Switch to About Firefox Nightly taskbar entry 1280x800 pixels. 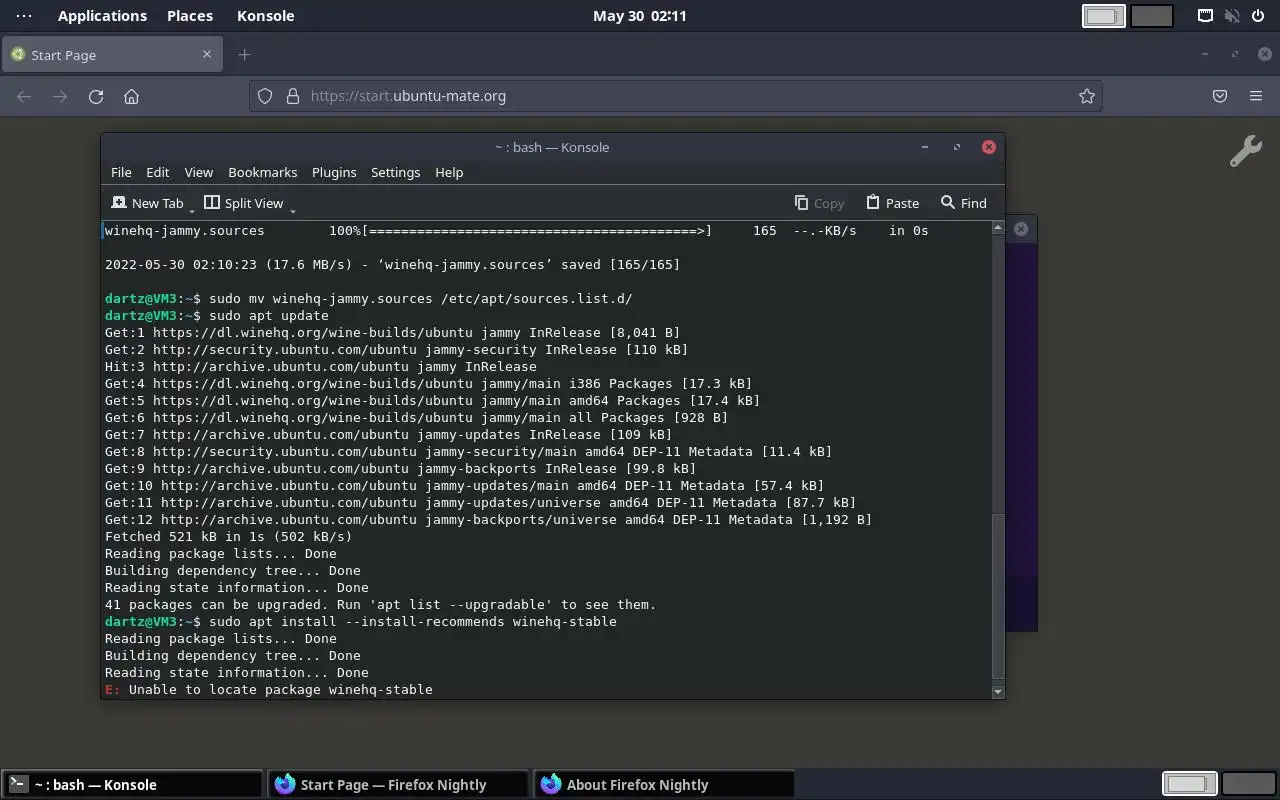[x=663, y=785]
